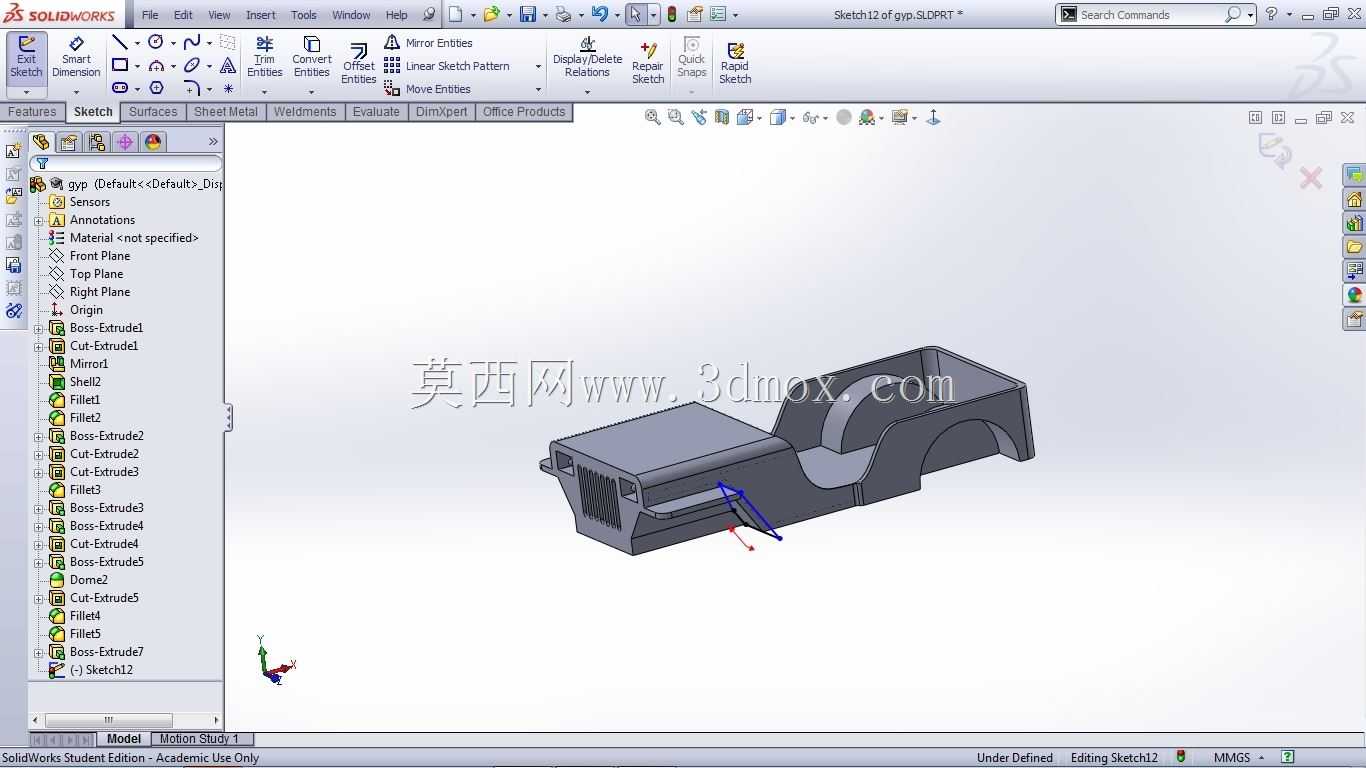Select the Smart Dimension tool
Image resolution: width=1366 pixels, height=768 pixels.
coord(76,57)
